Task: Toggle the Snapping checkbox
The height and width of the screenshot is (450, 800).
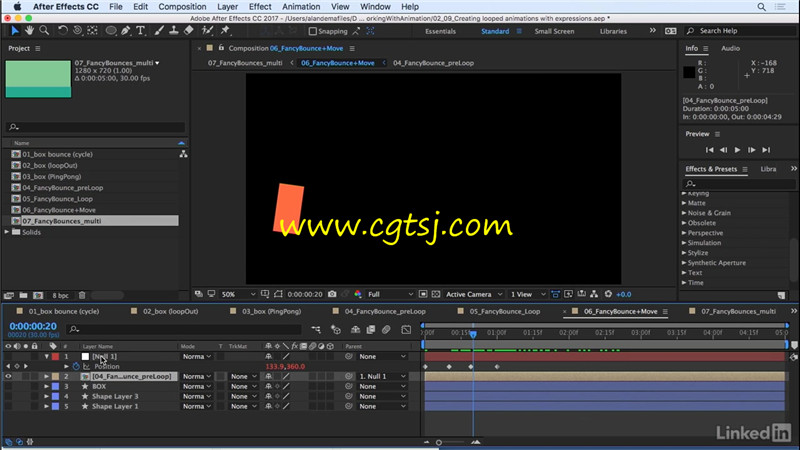Action: click(x=313, y=31)
